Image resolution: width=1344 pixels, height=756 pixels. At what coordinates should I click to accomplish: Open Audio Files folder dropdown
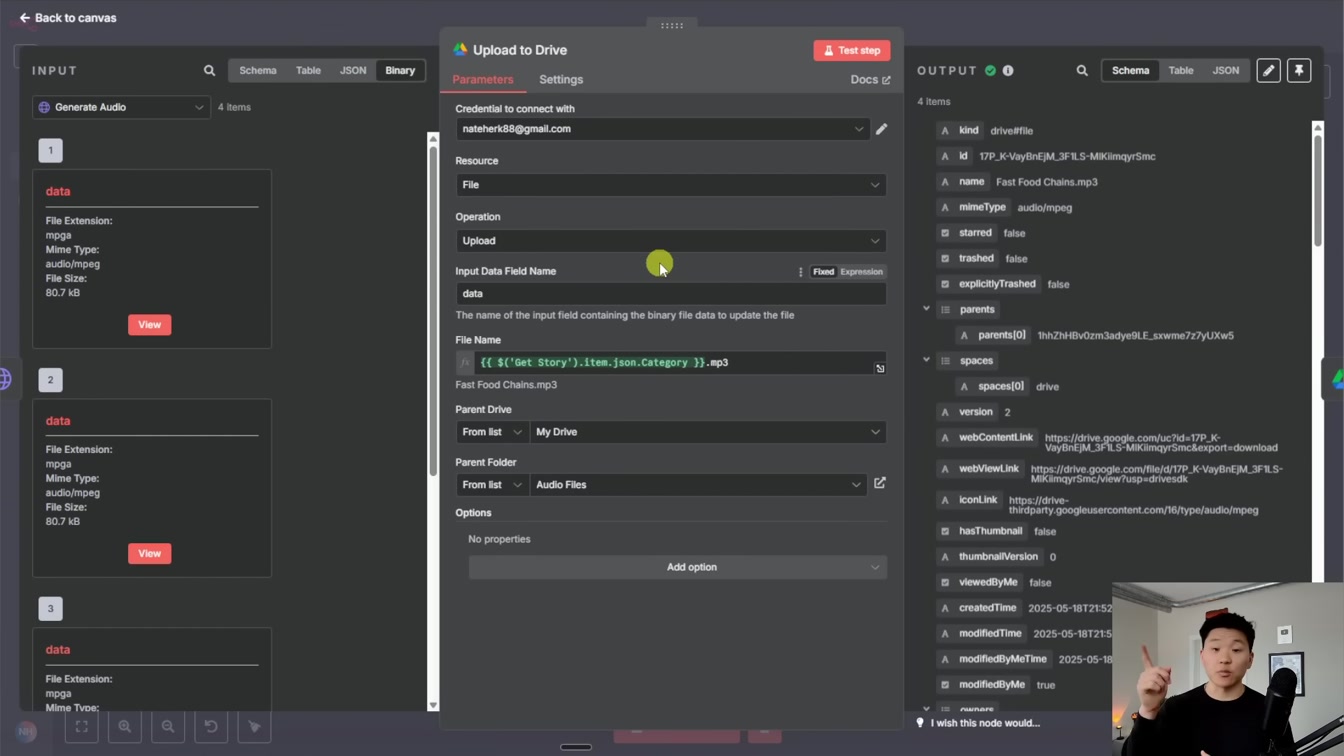point(698,485)
